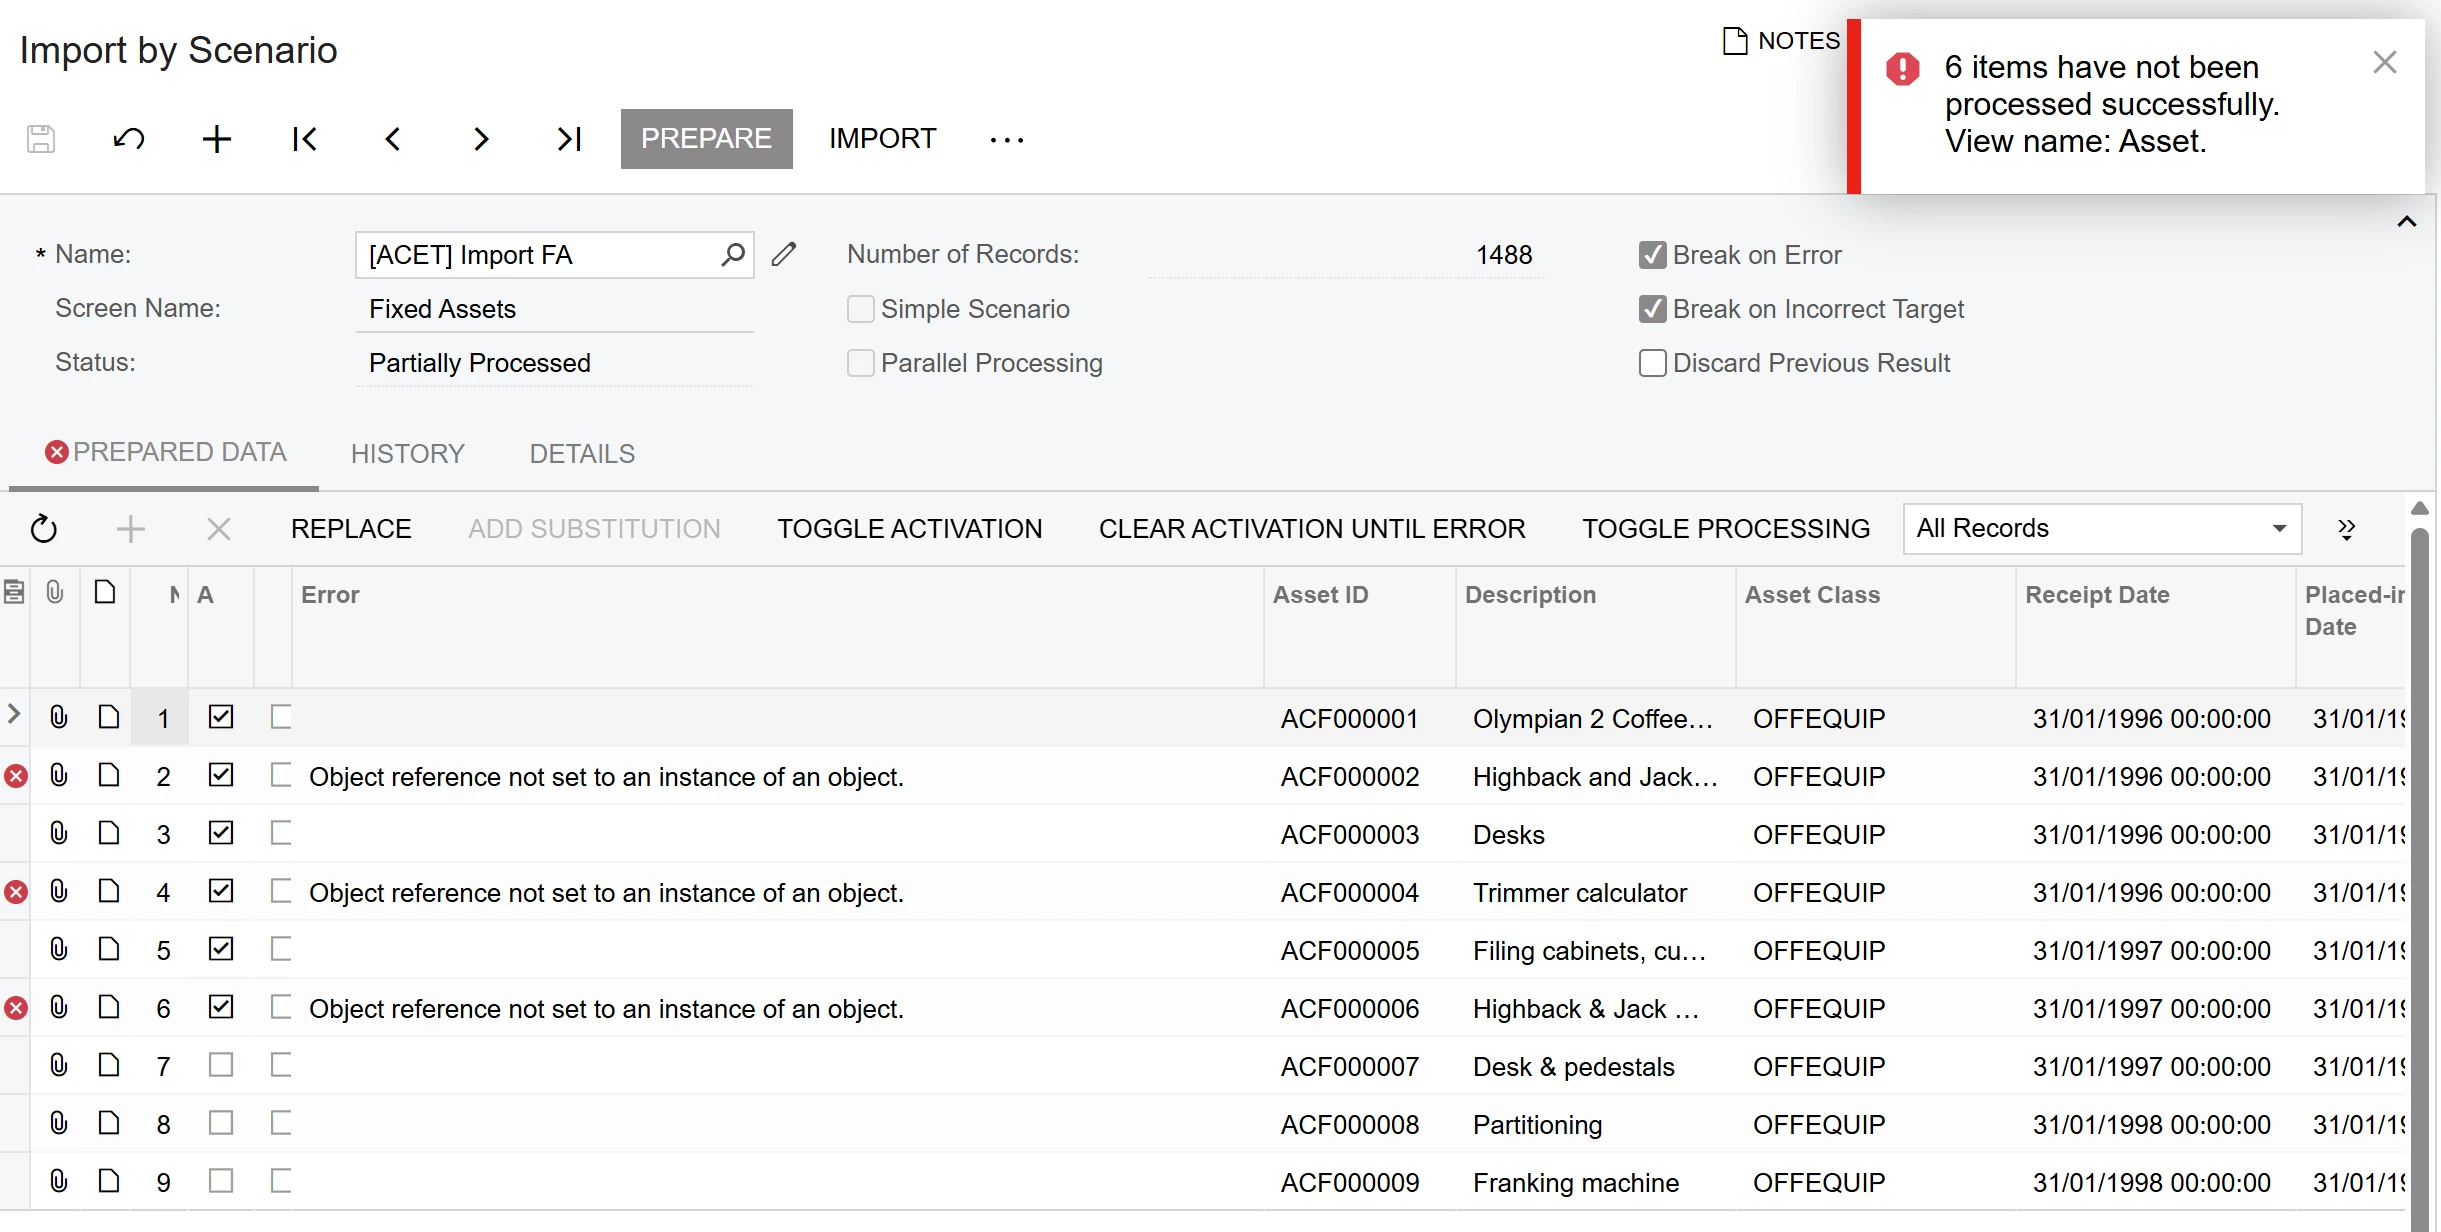The width and height of the screenshot is (2441, 1232).
Task: Click the Add New Record plus icon
Action: click(217, 139)
